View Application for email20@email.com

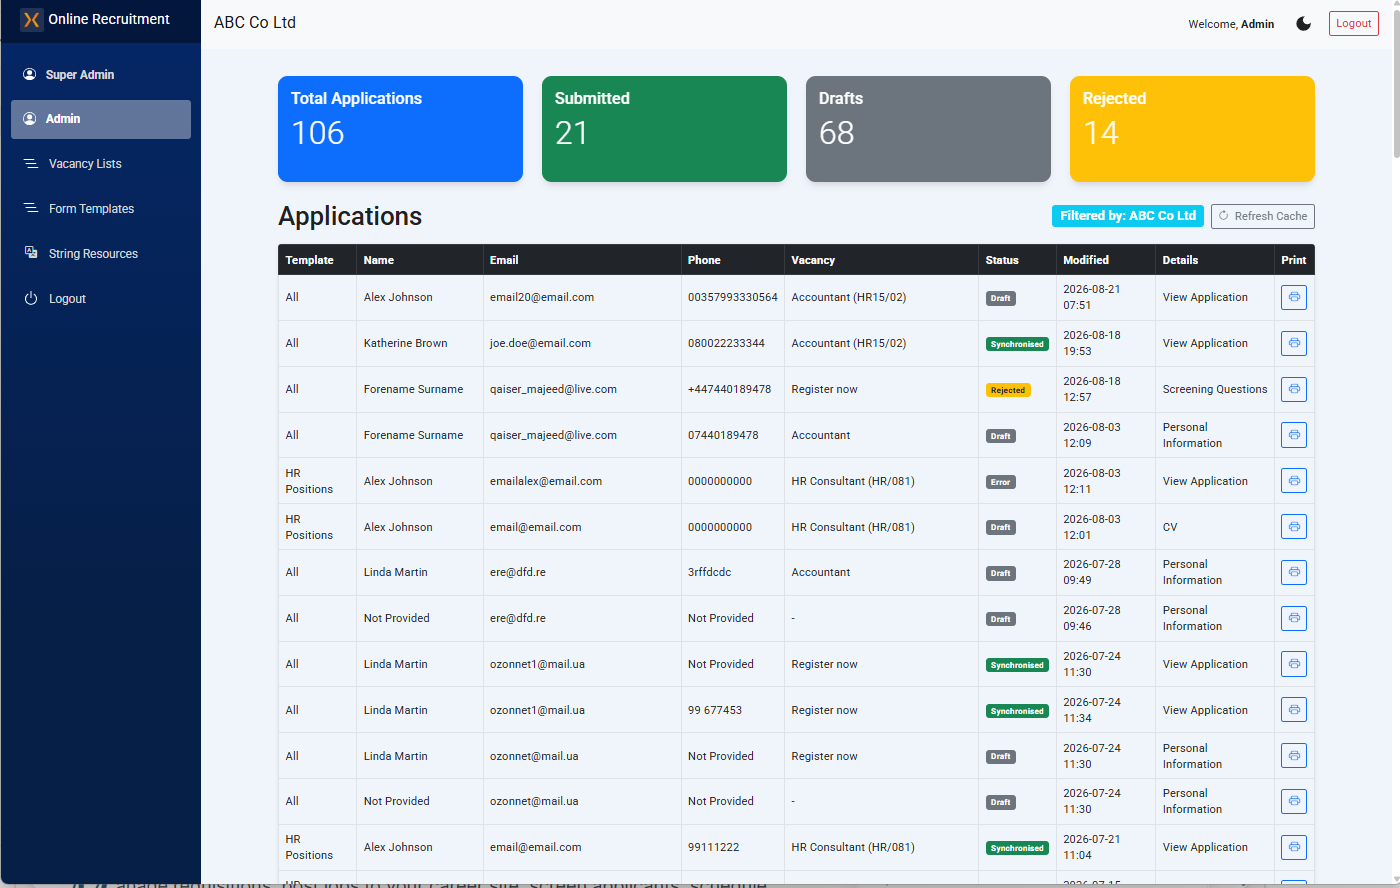[x=1205, y=297]
